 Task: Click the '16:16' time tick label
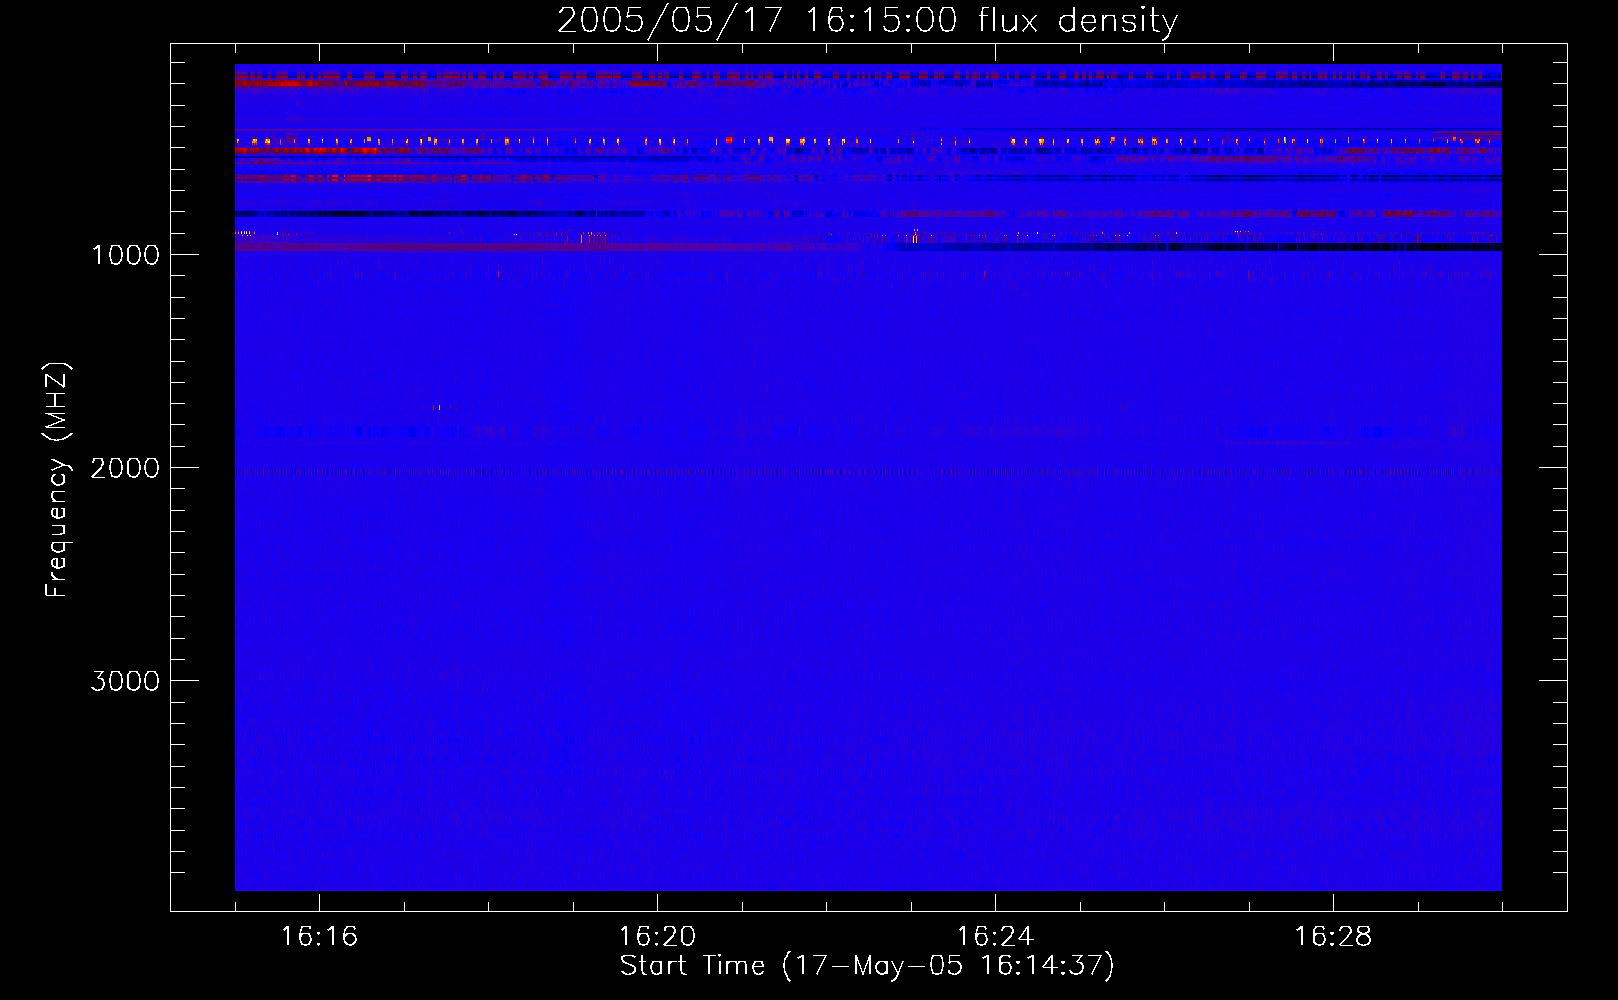tap(319, 937)
